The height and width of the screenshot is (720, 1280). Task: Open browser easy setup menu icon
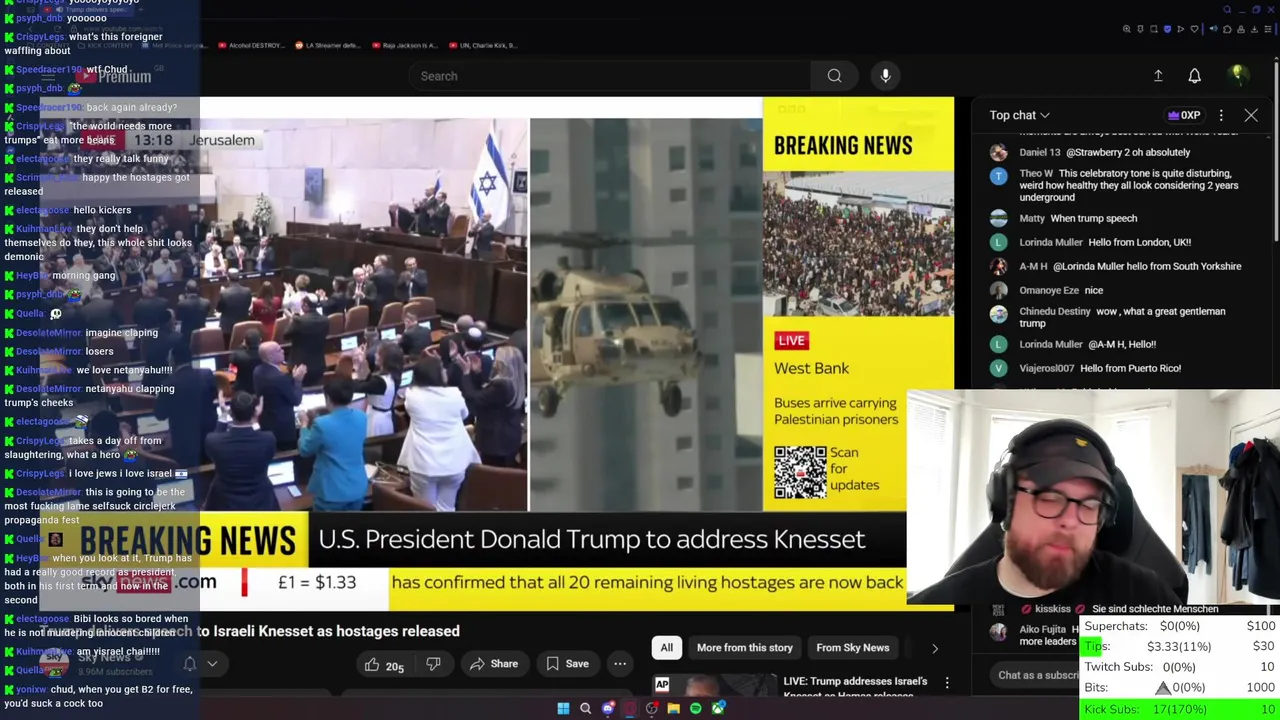pos(1268,29)
